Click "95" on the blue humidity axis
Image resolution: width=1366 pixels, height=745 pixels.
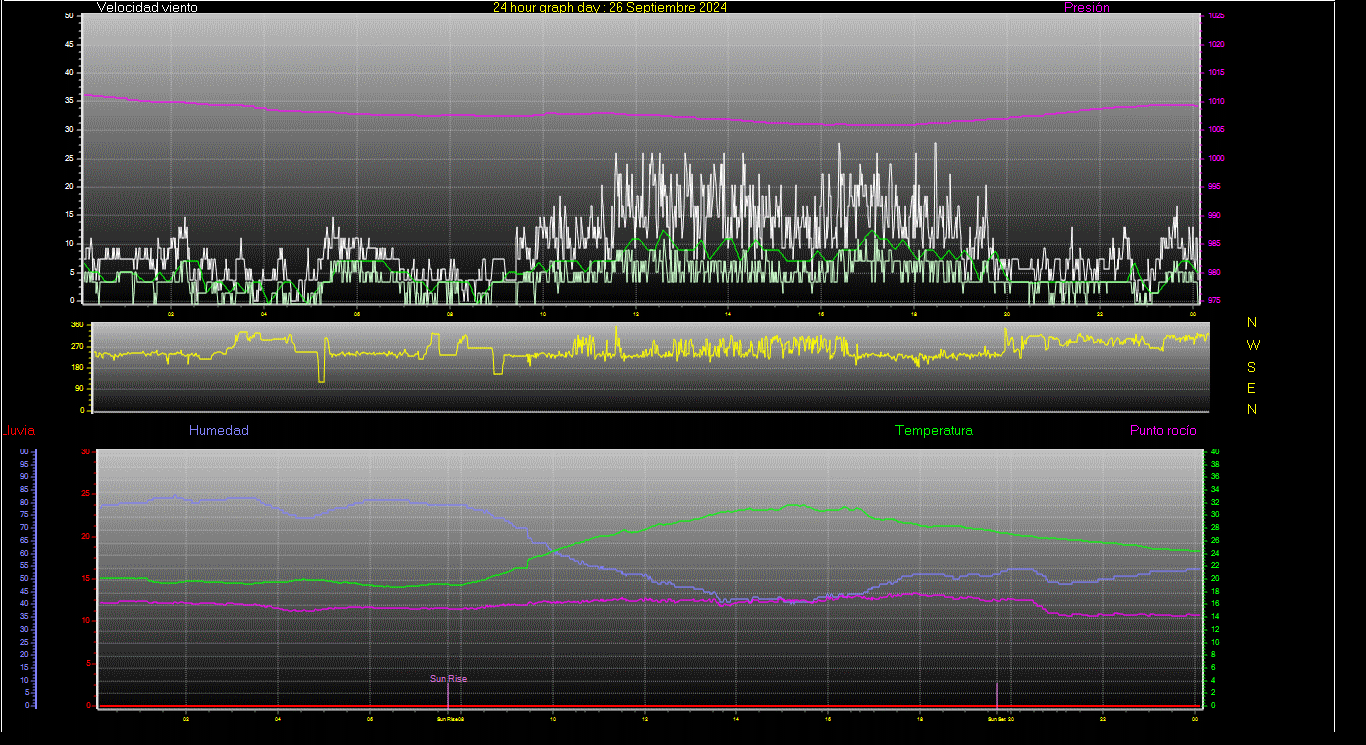[23, 464]
